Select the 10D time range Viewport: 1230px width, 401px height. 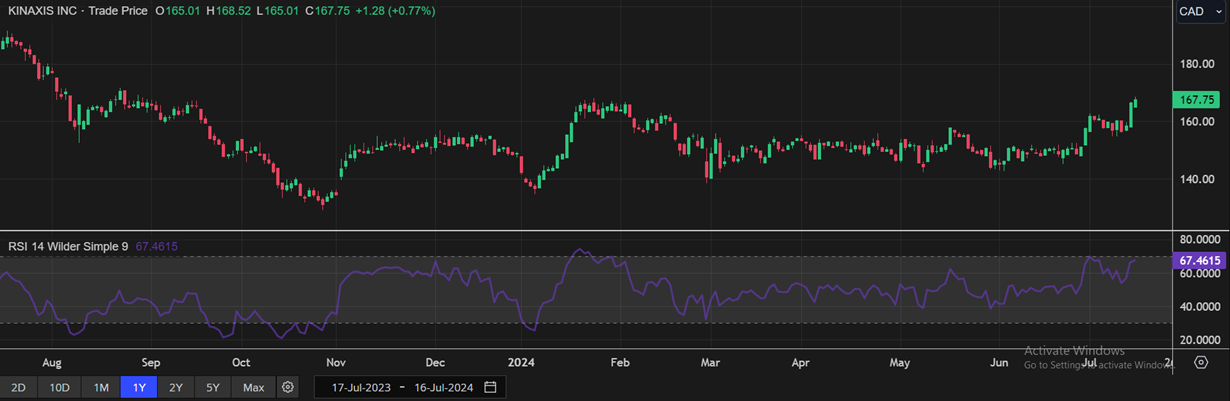[59, 387]
